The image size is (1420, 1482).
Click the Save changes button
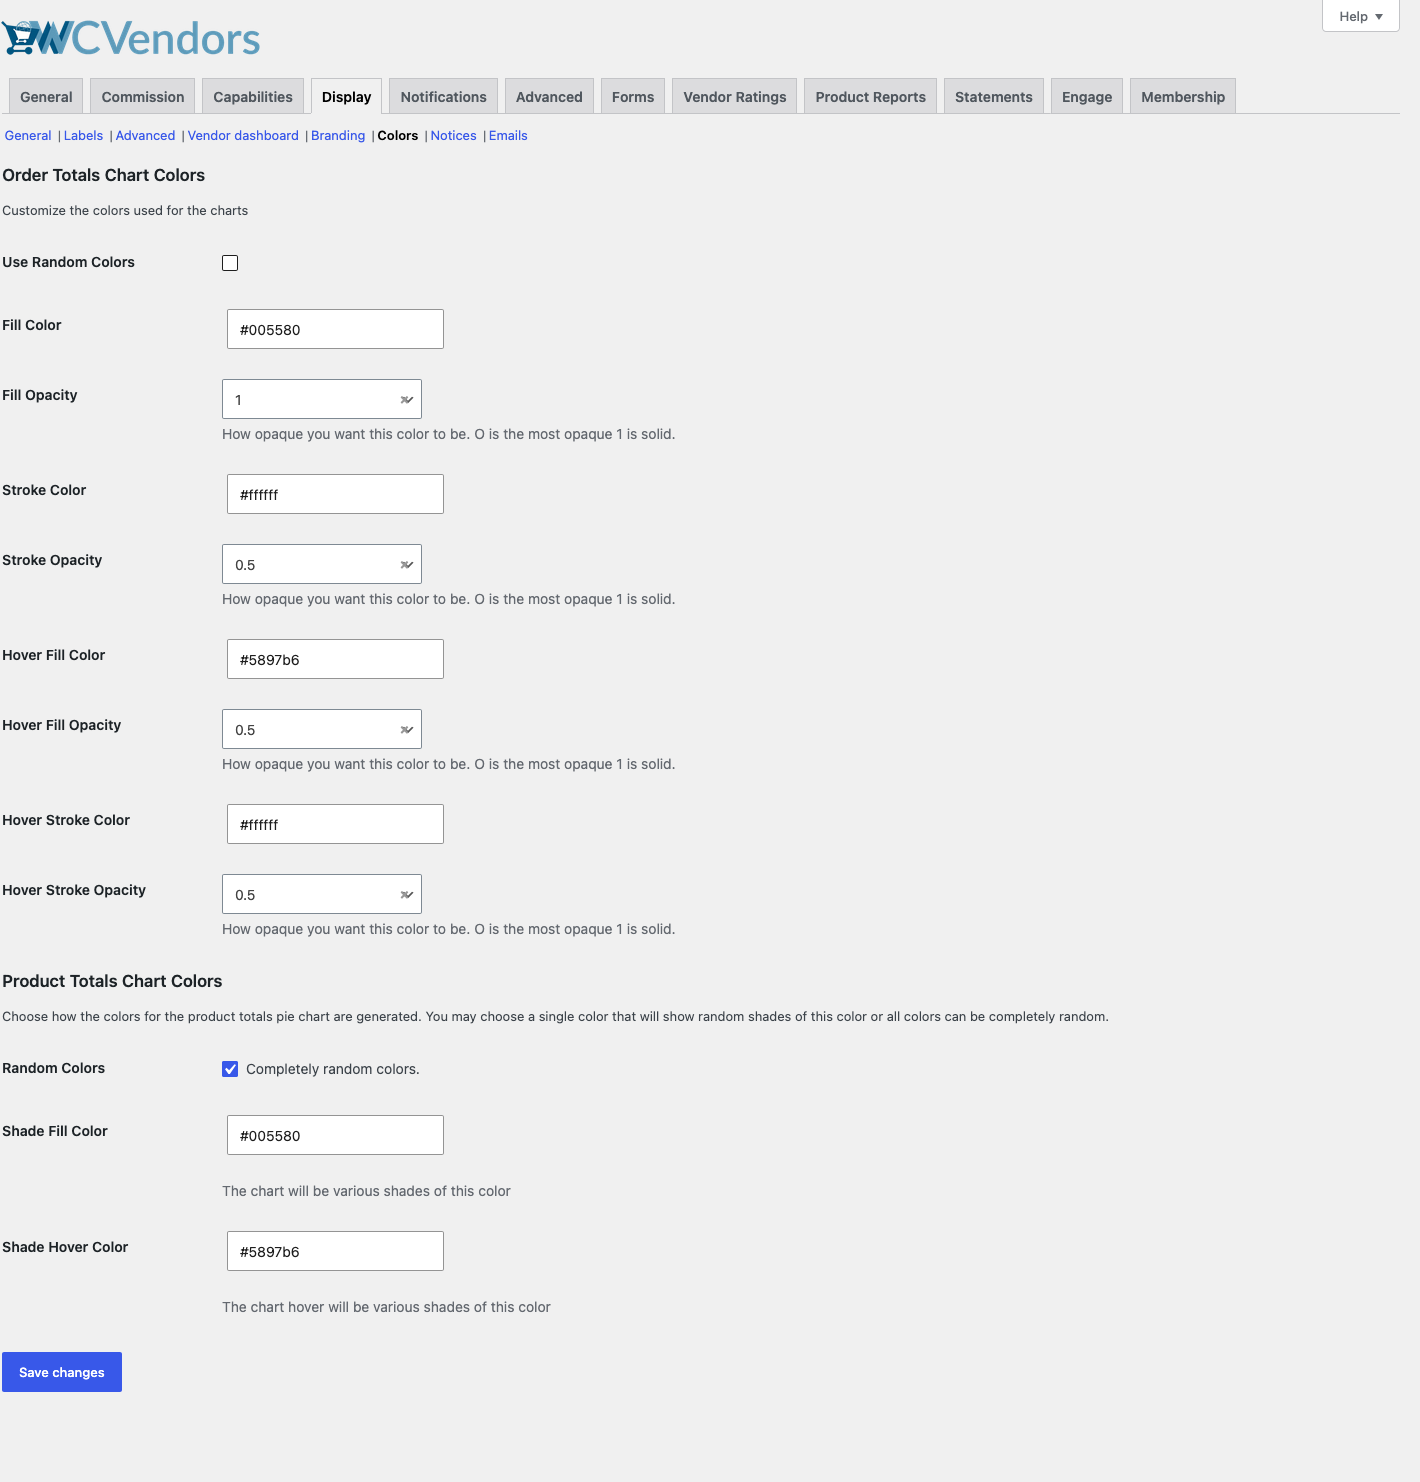click(x=62, y=1372)
